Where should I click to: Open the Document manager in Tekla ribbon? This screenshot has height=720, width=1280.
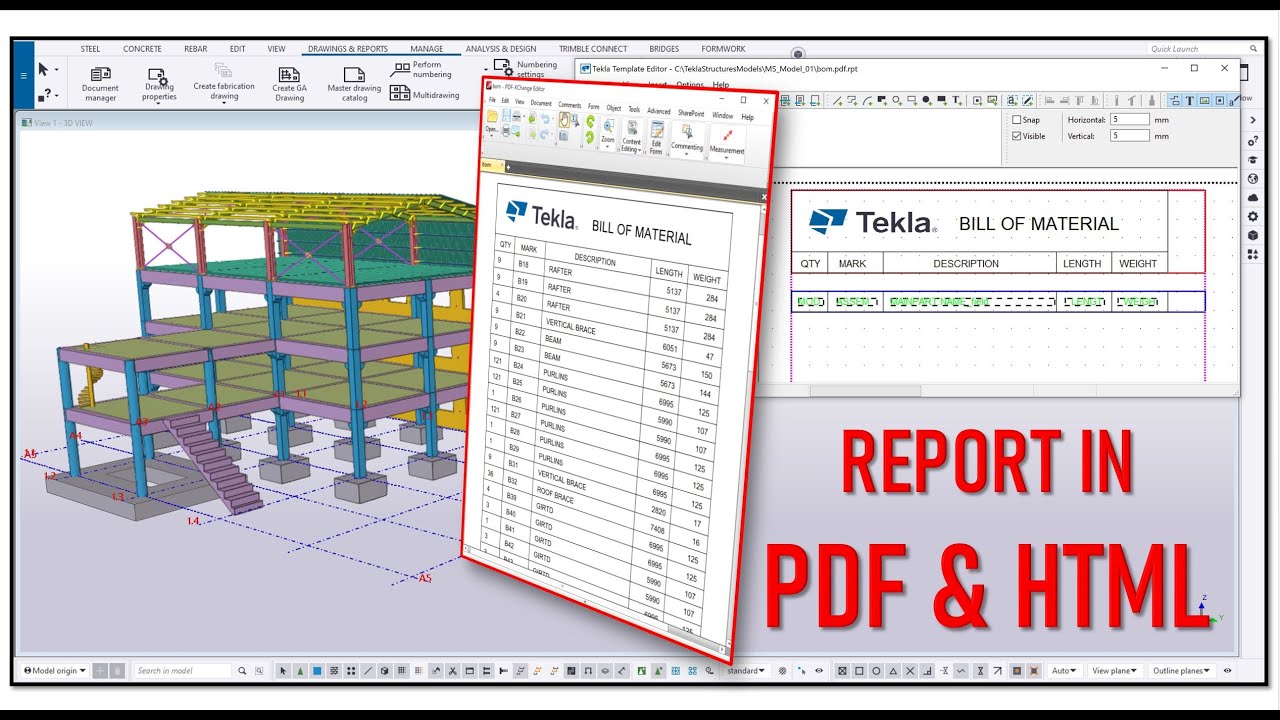(x=100, y=85)
